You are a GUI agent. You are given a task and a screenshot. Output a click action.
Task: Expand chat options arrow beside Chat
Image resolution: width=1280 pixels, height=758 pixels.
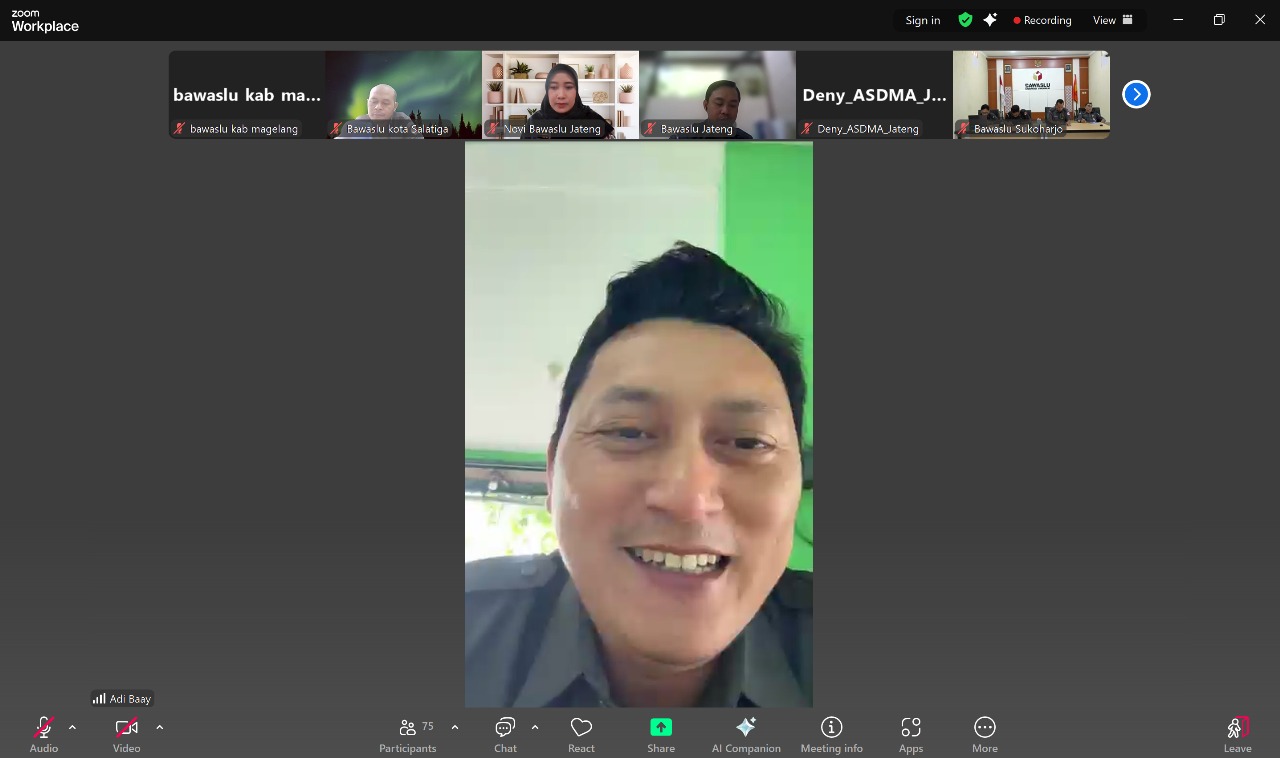[535, 727]
